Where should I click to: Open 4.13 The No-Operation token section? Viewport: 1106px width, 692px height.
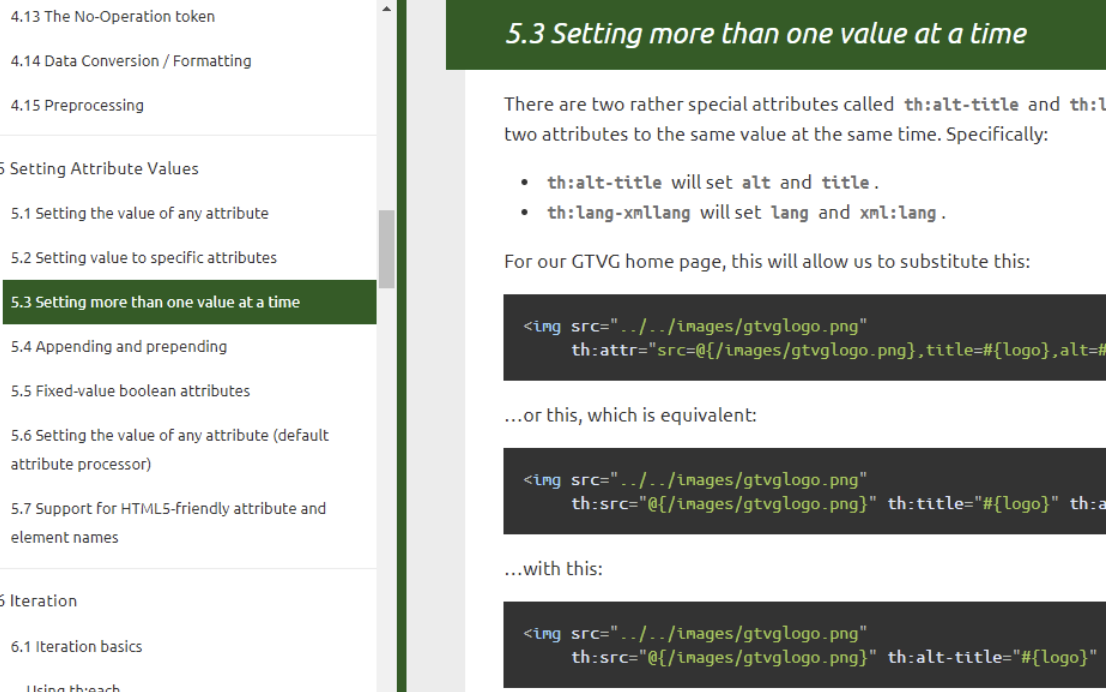113,16
